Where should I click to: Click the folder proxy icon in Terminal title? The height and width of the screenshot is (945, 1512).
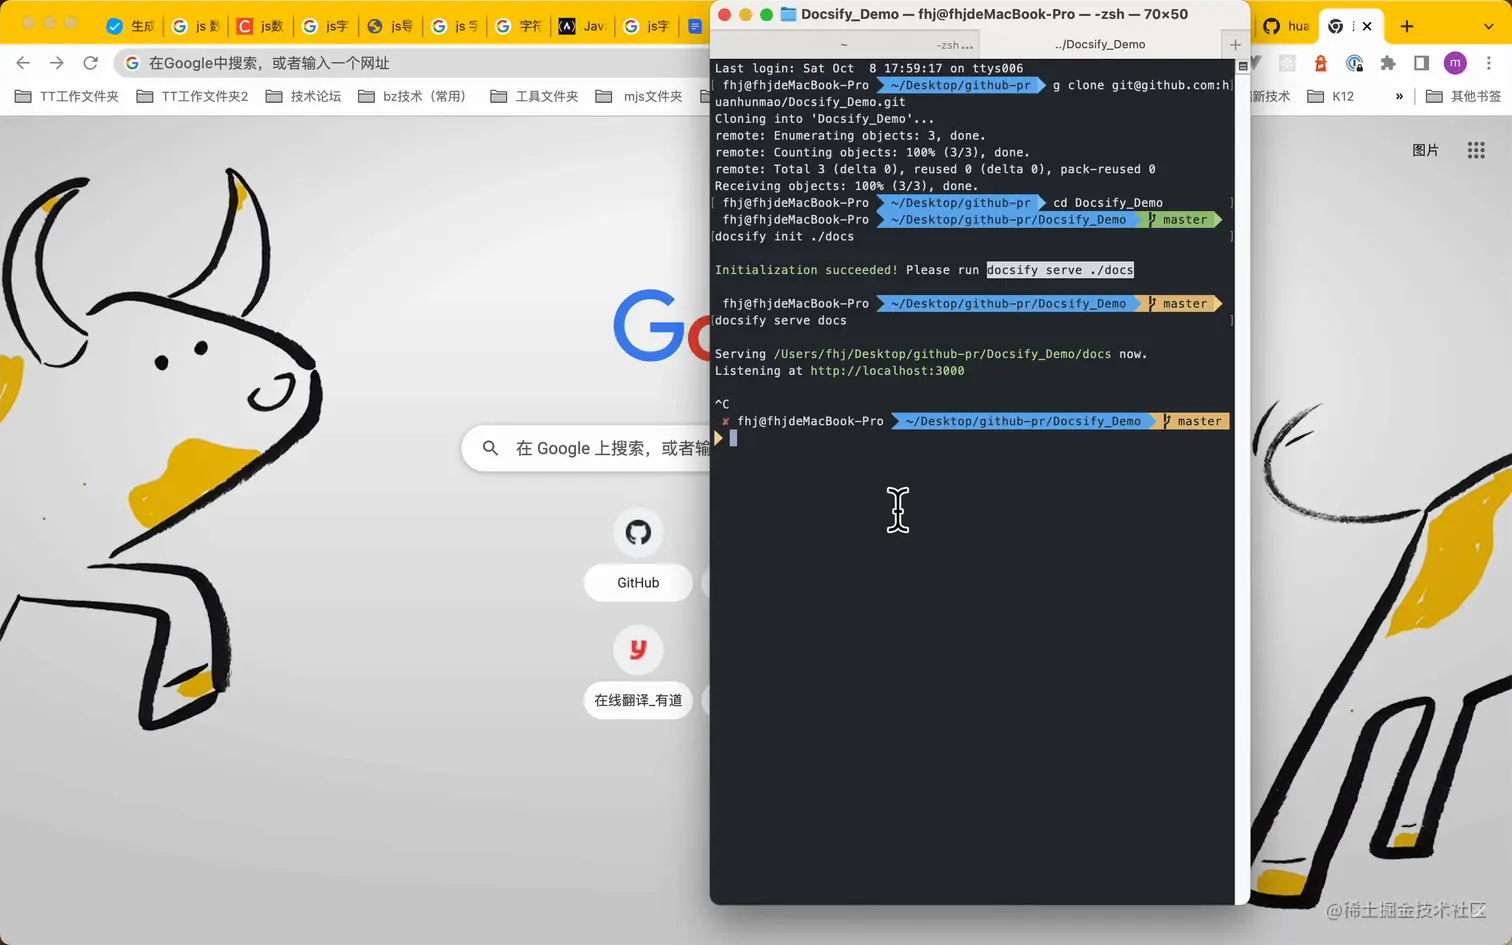coord(788,14)
